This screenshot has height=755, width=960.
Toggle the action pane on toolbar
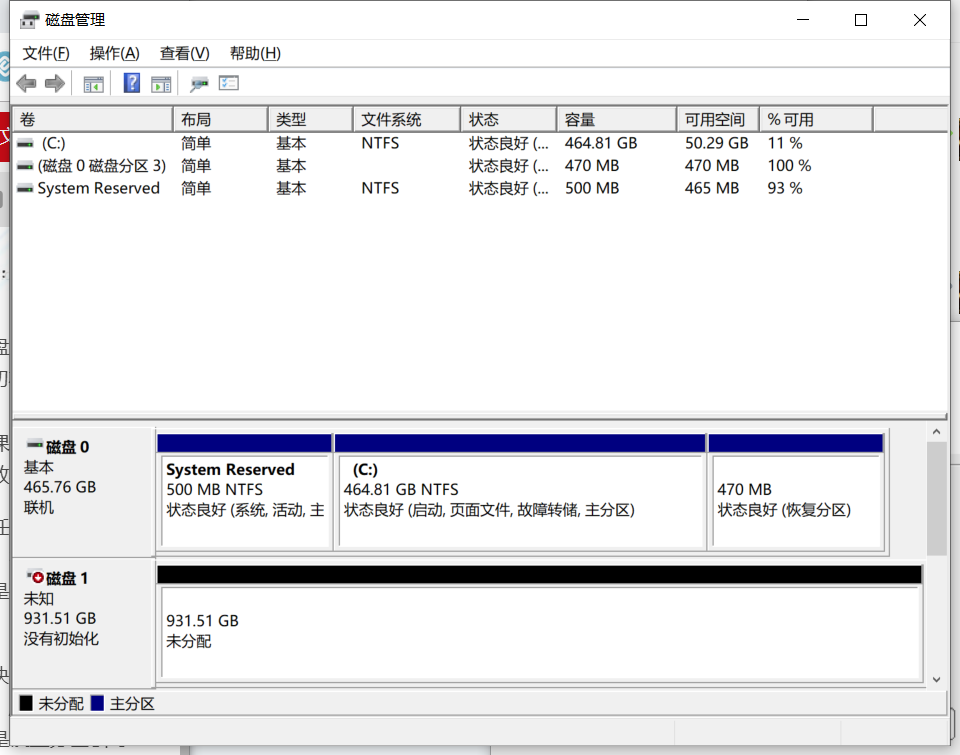coord(159,83)
